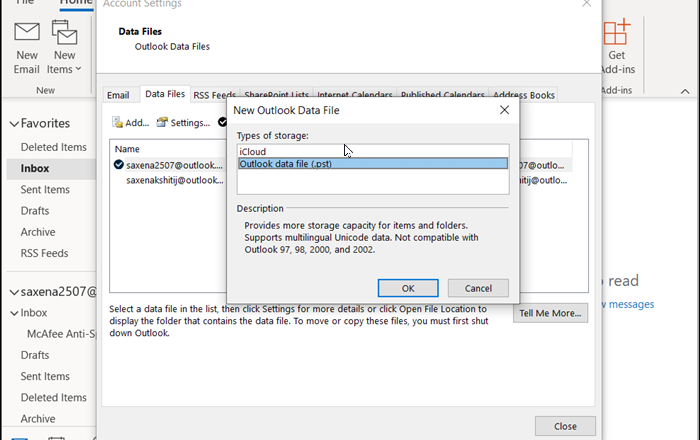Close the New Outlook Data File dialog
This screenshot has width=700, height=440.
pos(504,110)
